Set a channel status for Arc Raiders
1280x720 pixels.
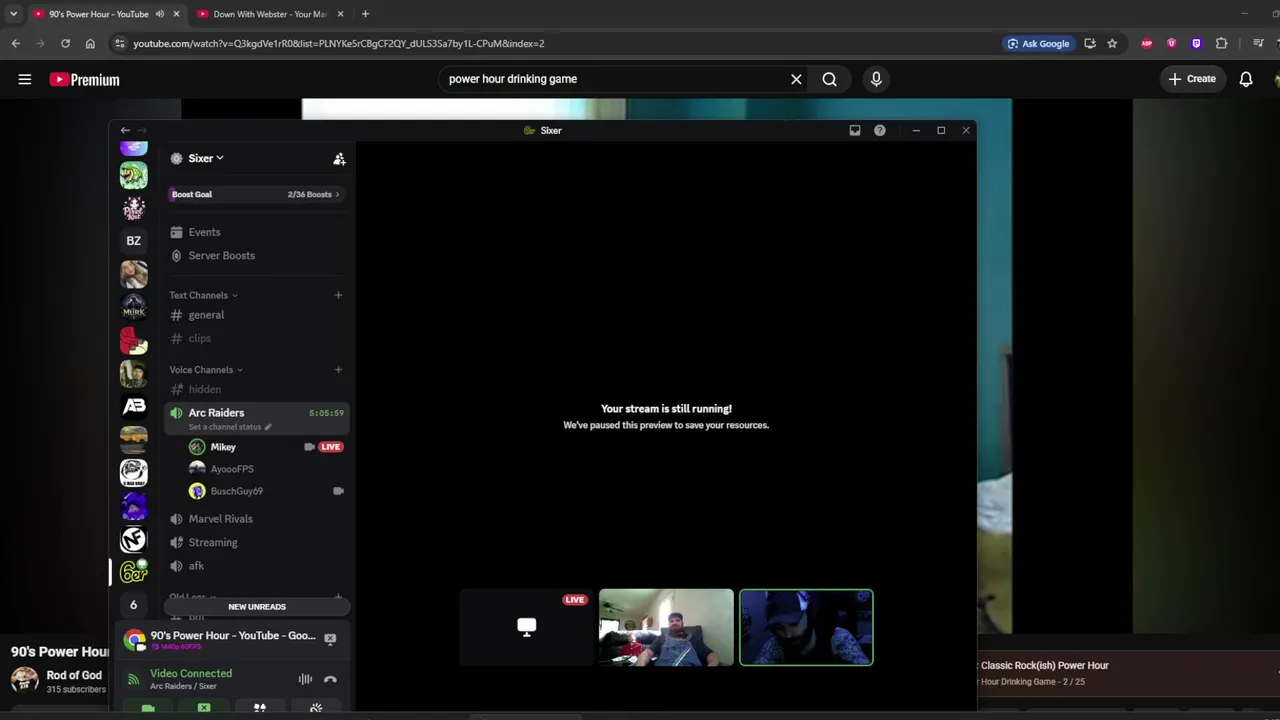[x=229, y=427]
